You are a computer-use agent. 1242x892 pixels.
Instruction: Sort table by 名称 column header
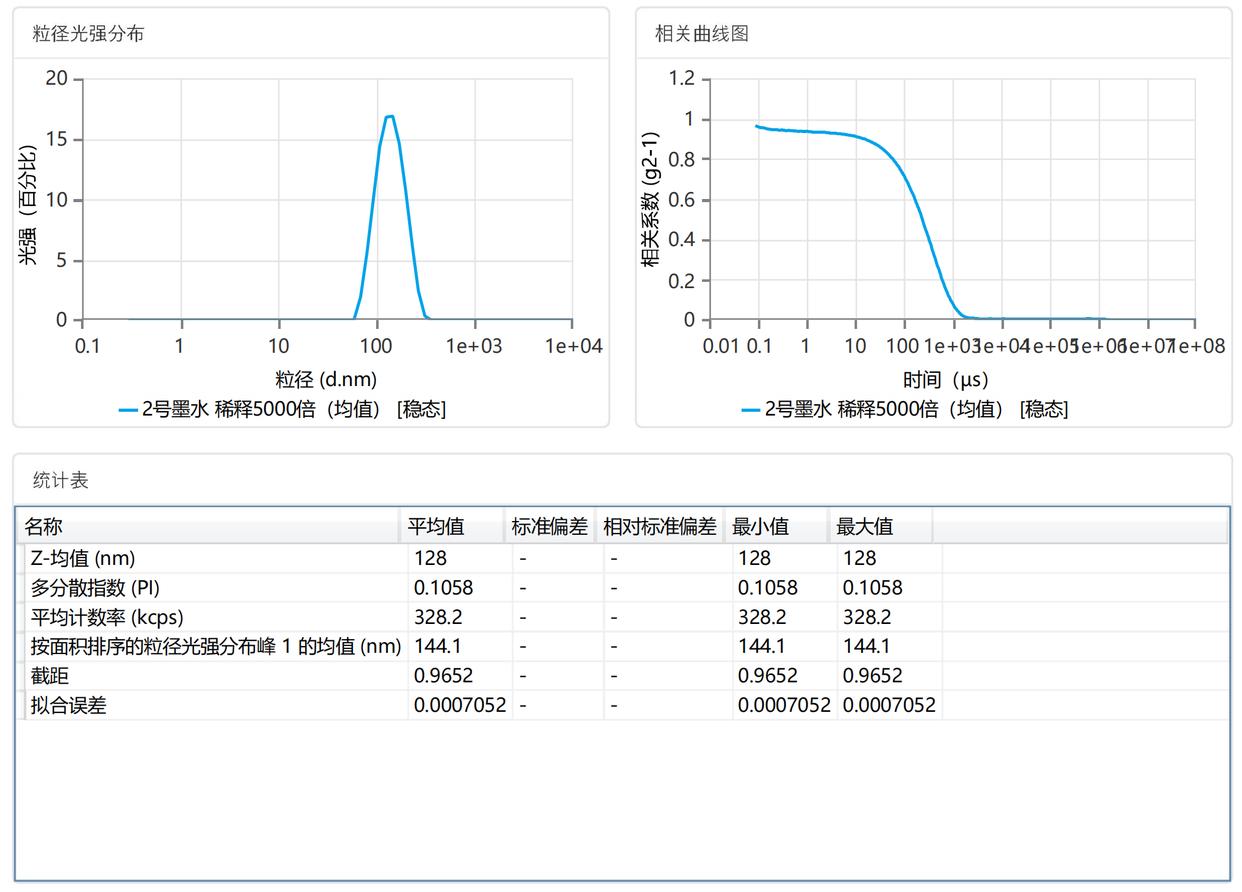[x=44, y=526]
